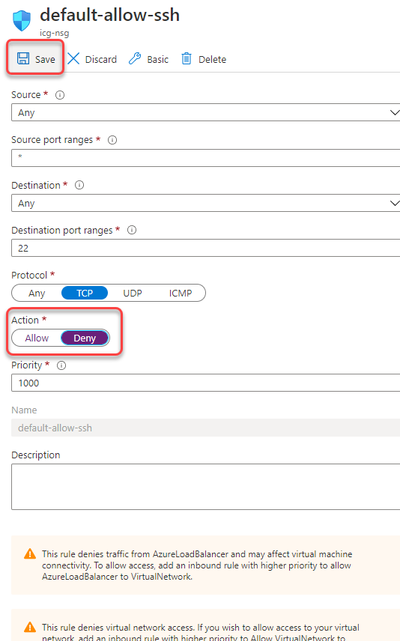Viewport: 400px width, 641px height.
Task: Click info icon beside Destination port ranges
Action: pyautogui.click(x=132, y=230)
